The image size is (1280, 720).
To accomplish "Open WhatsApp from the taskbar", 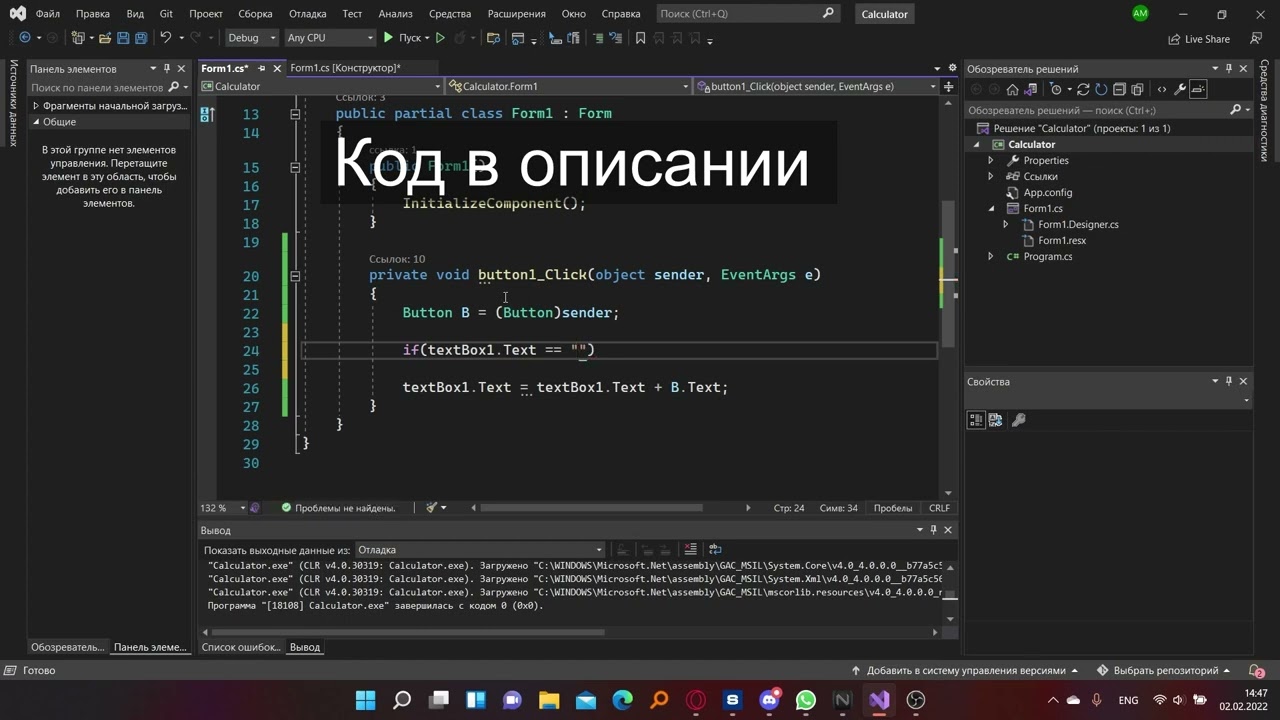I will (806, 700).
